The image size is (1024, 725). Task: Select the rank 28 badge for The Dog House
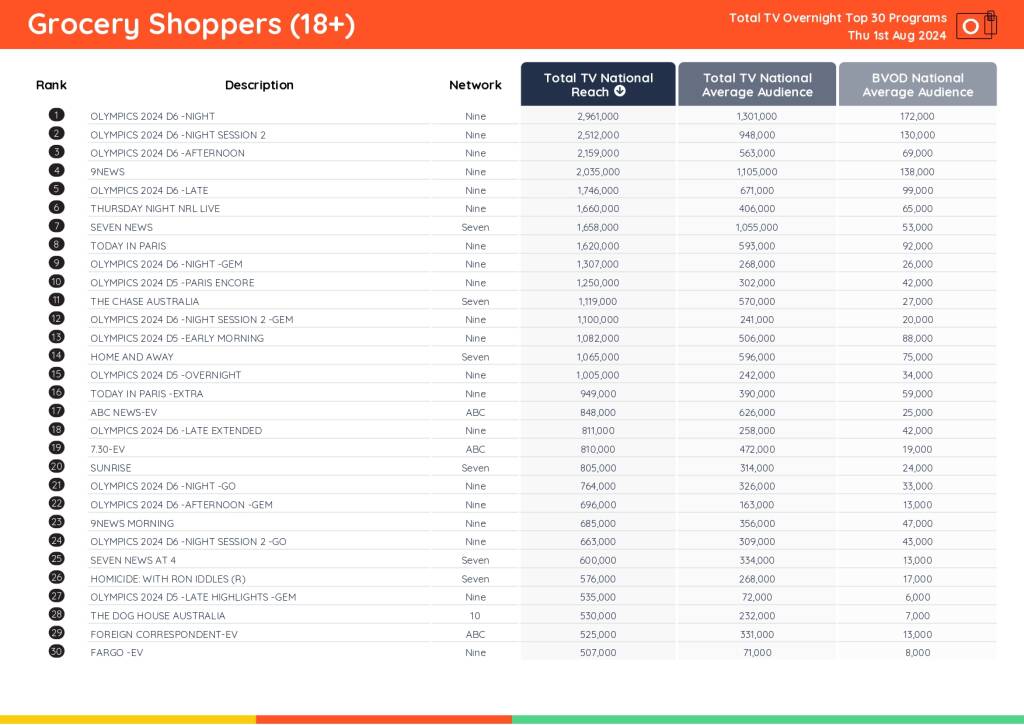tap(56, 614)
